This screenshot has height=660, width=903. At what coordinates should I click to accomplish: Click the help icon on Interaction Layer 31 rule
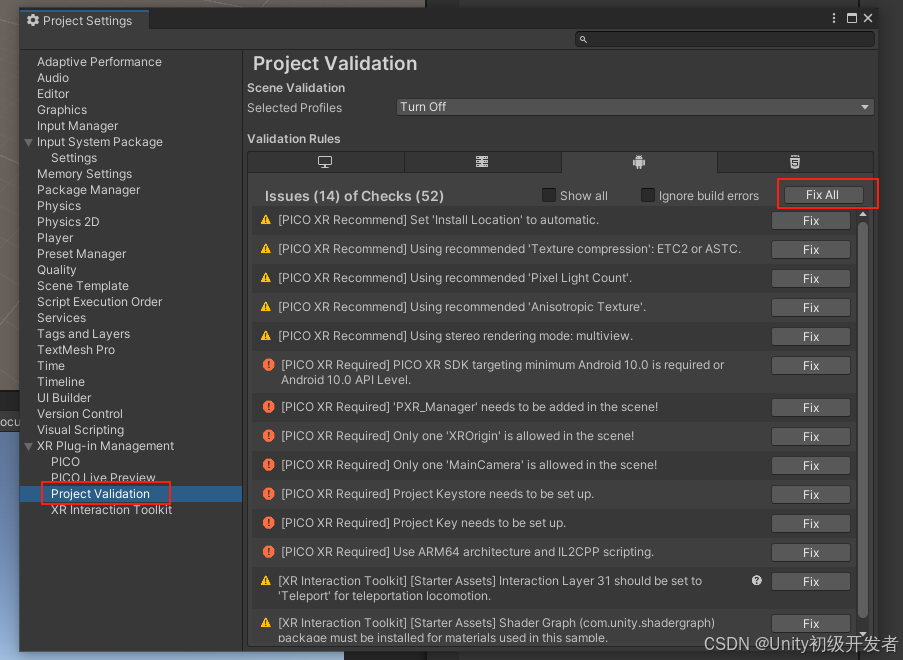coord(757,581)
